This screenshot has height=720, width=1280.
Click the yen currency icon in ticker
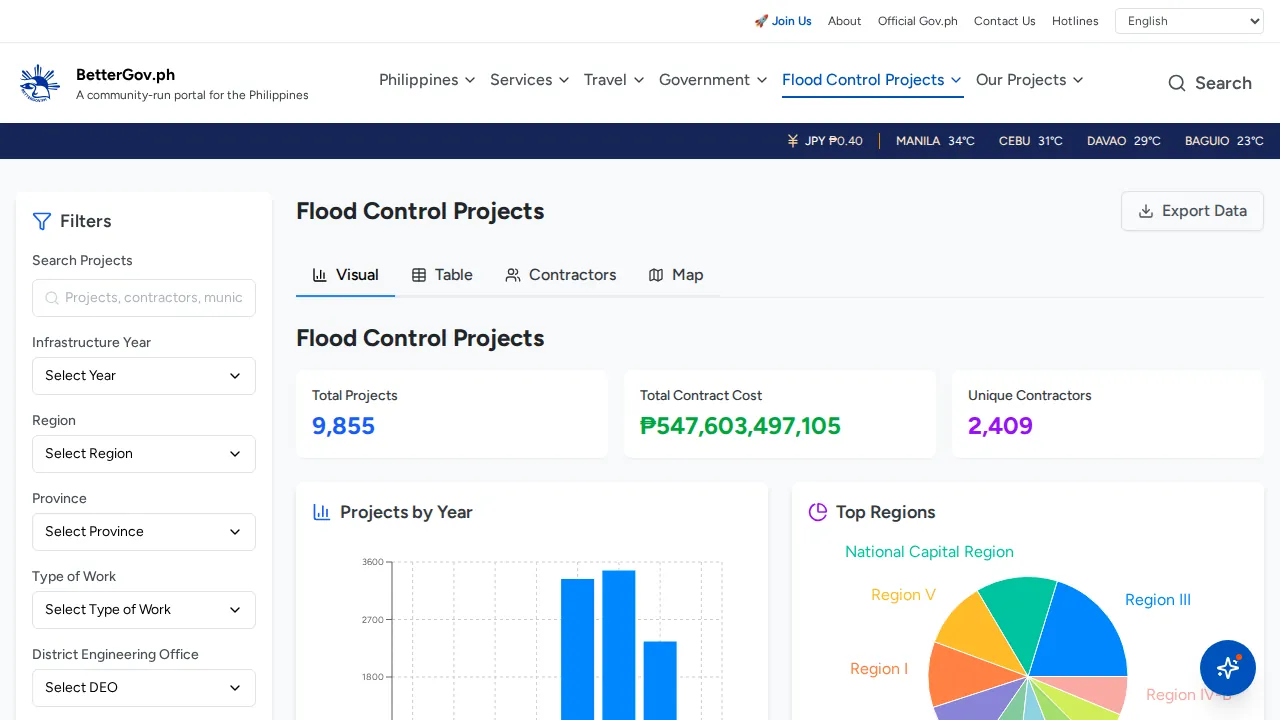793,141
